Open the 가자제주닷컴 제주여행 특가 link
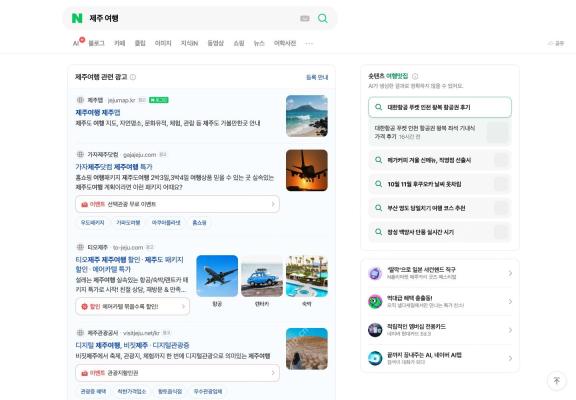Image resolution: width=576 pixels, height=400 pixels. 114,167
